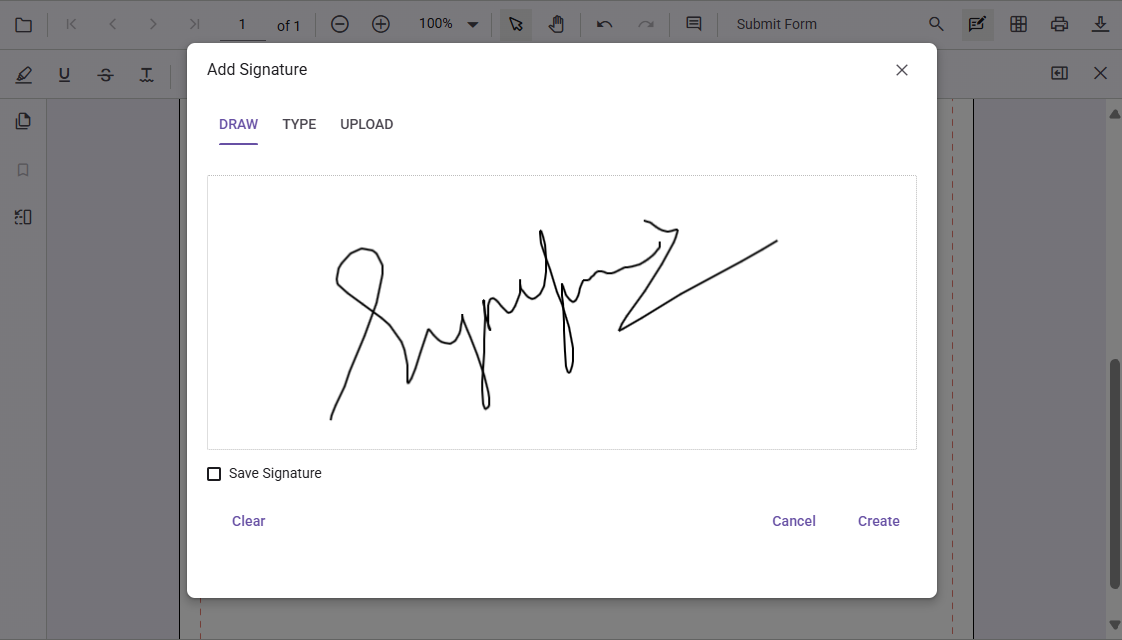Open the search tool
Viewport: 1122px width, 640px height.
point(936,23)
